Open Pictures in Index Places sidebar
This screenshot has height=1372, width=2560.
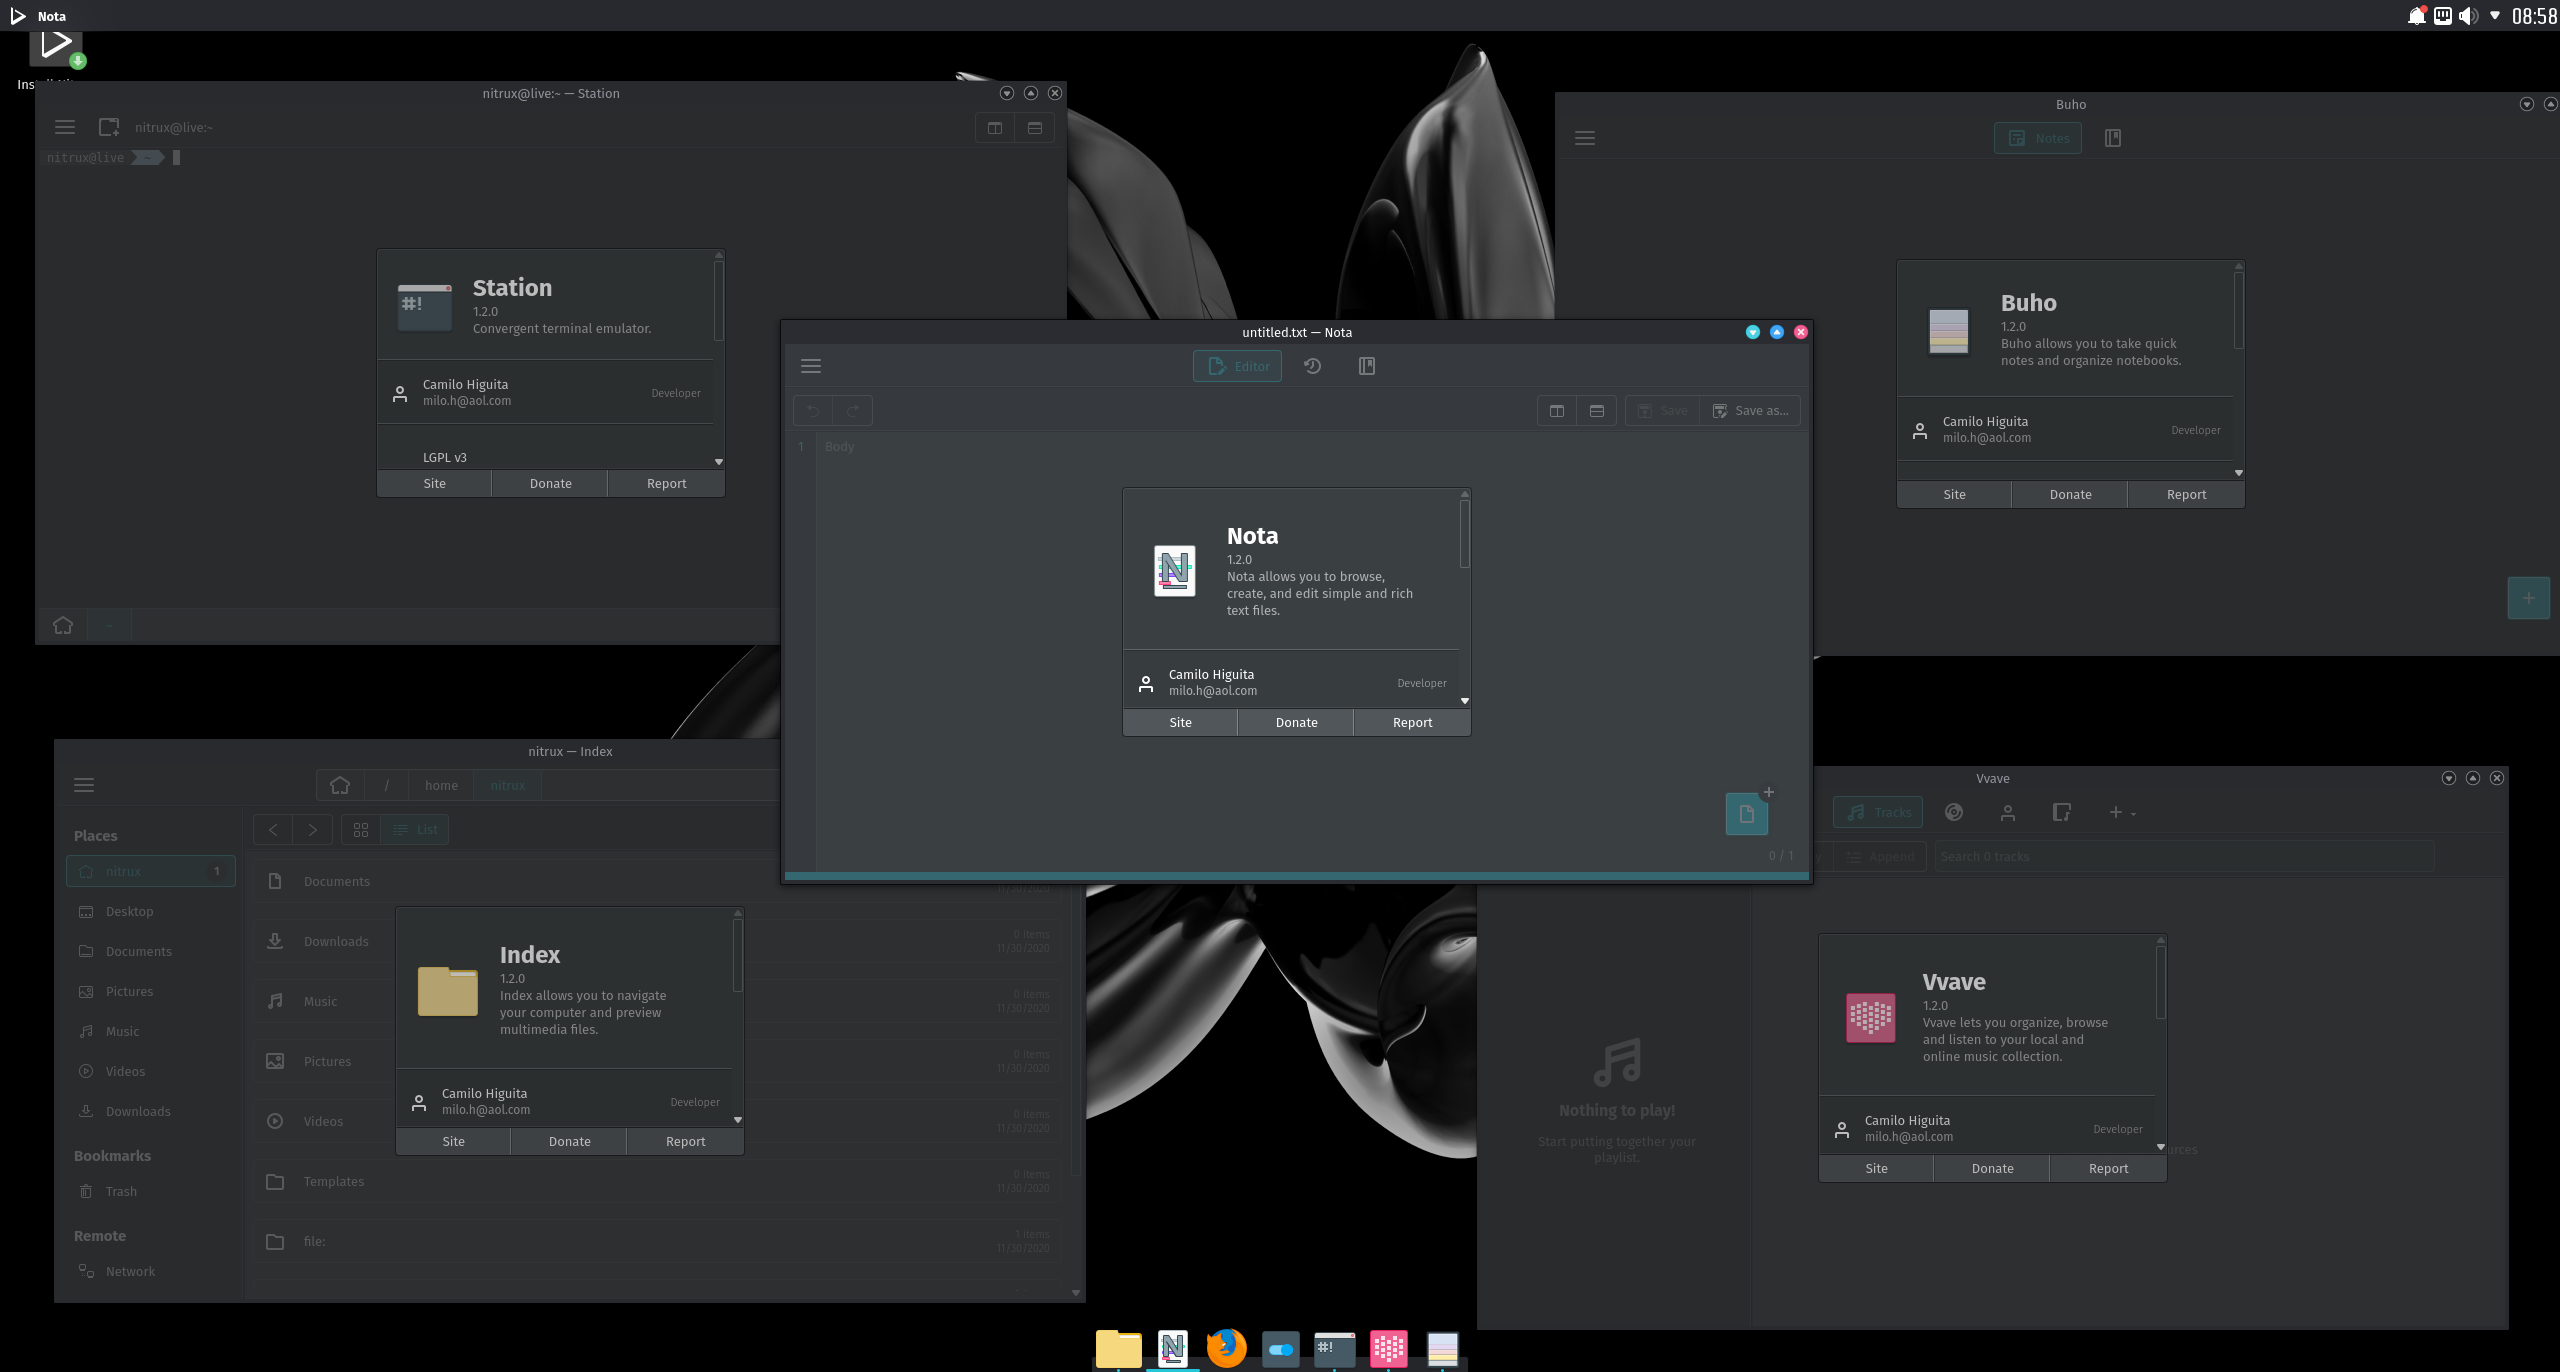(x=151, y=991)
